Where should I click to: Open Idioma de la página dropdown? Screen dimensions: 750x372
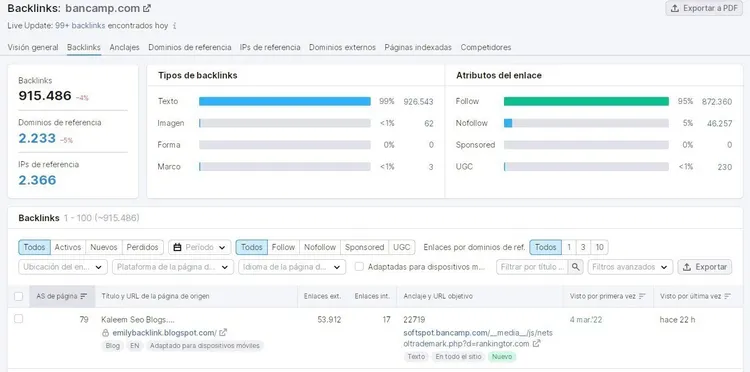292,267
